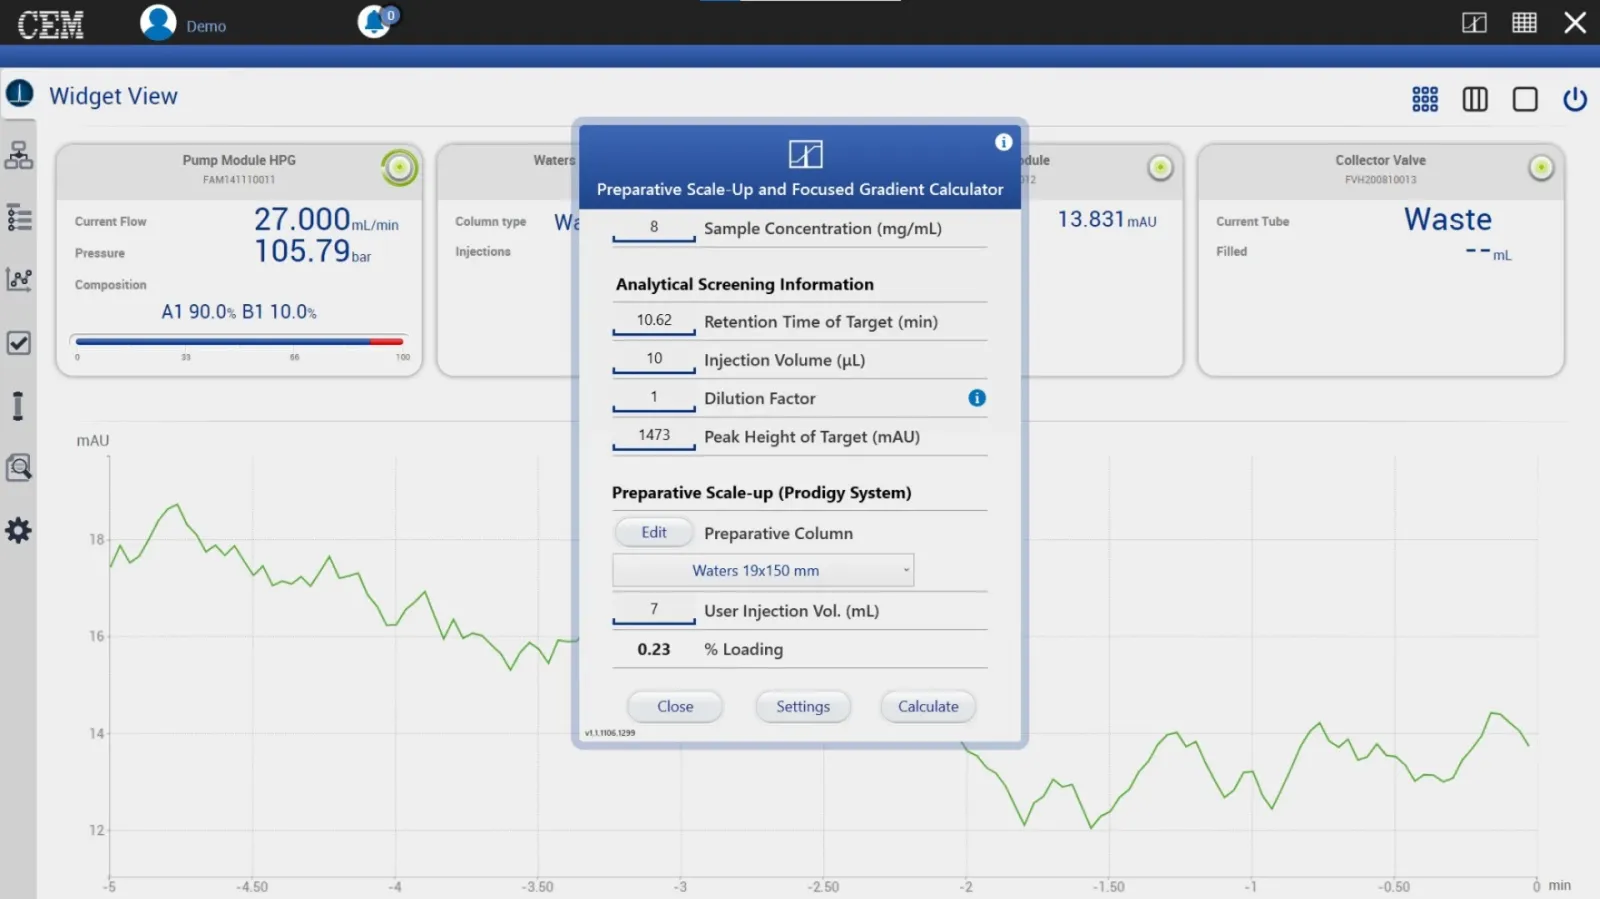
Task: Expand the Waters 19x150 mm column dropdown
Action: point(763,570)
